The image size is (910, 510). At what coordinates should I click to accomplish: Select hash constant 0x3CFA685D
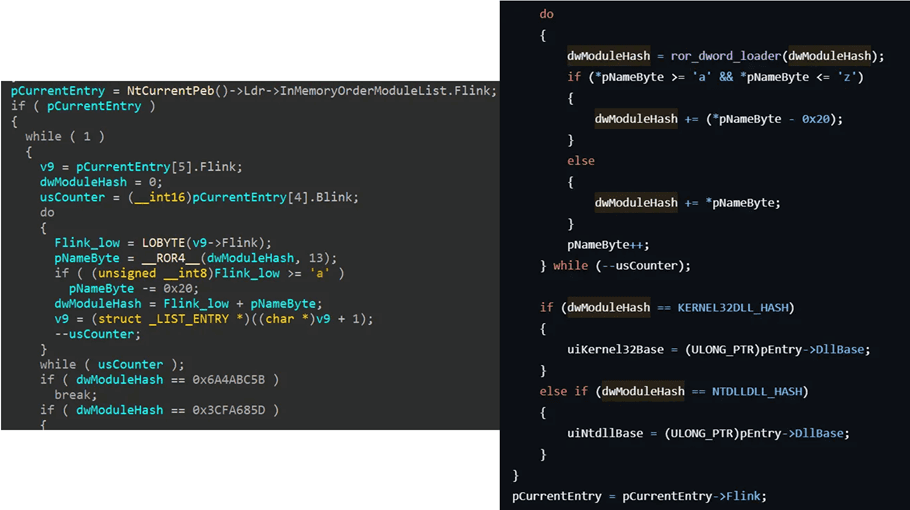[x=228, y=410]
